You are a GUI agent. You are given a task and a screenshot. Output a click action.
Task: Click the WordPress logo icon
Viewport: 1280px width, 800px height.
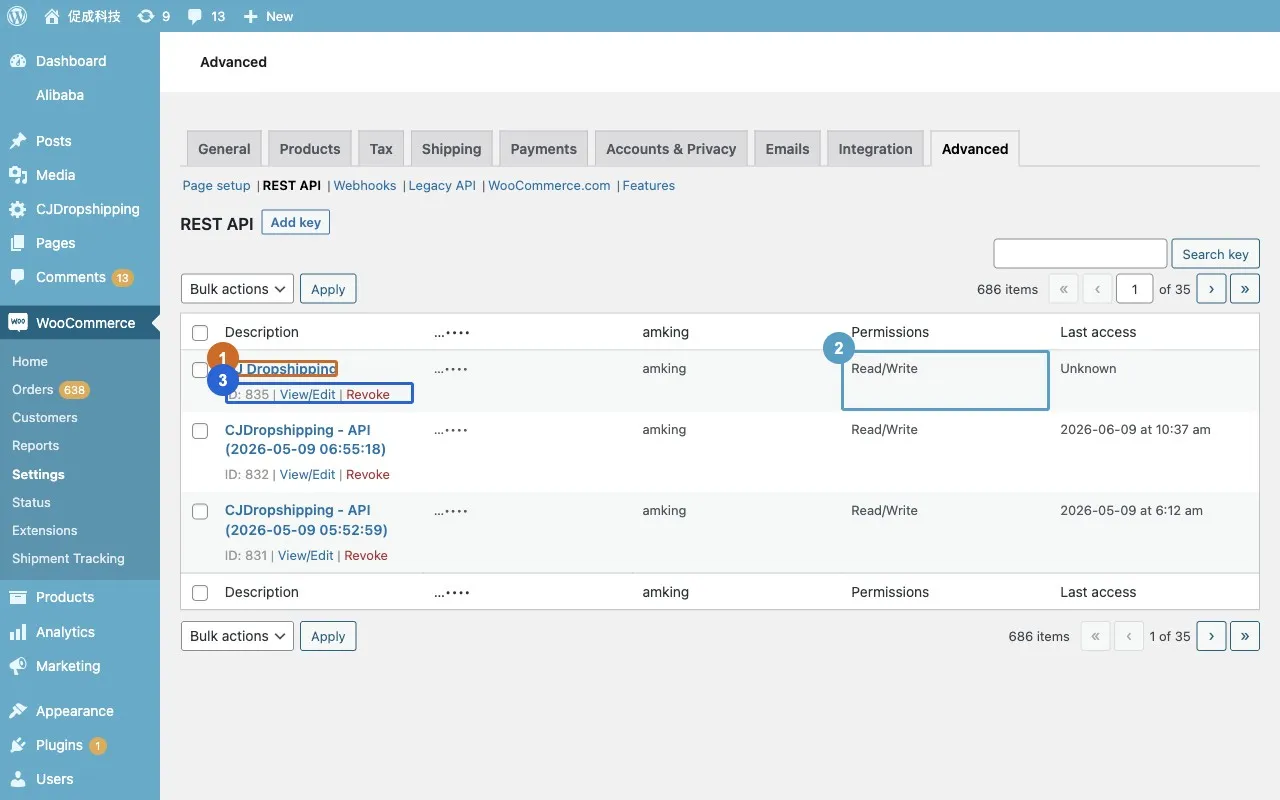[17, 16]
